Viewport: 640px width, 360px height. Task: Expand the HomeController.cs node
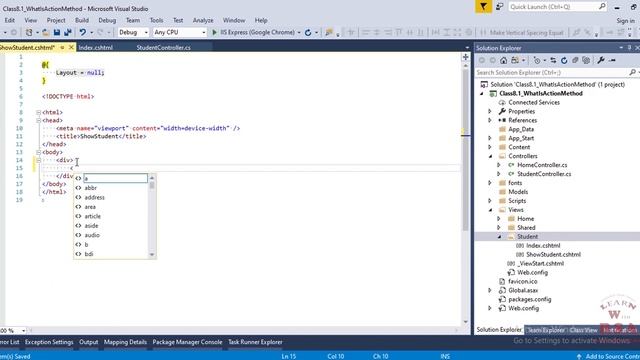pyautogui.click(x=499, y=165)
